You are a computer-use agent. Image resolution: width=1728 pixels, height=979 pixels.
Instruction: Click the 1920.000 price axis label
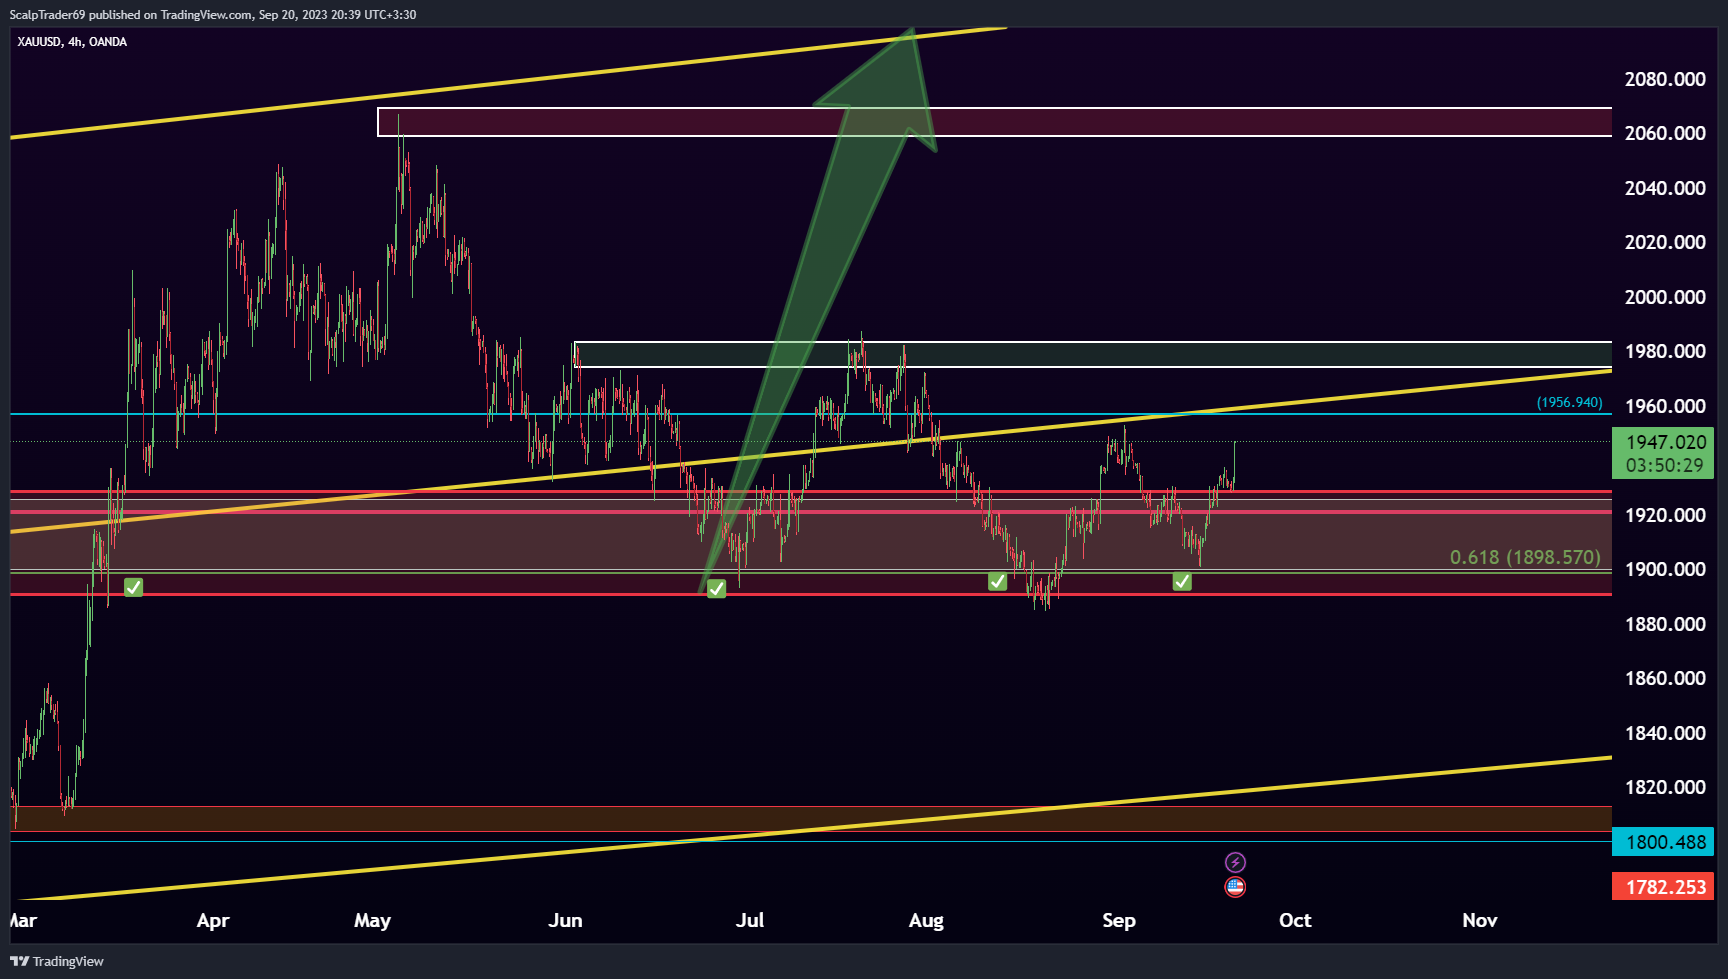pyautogui.click(x=1665, y=515)
